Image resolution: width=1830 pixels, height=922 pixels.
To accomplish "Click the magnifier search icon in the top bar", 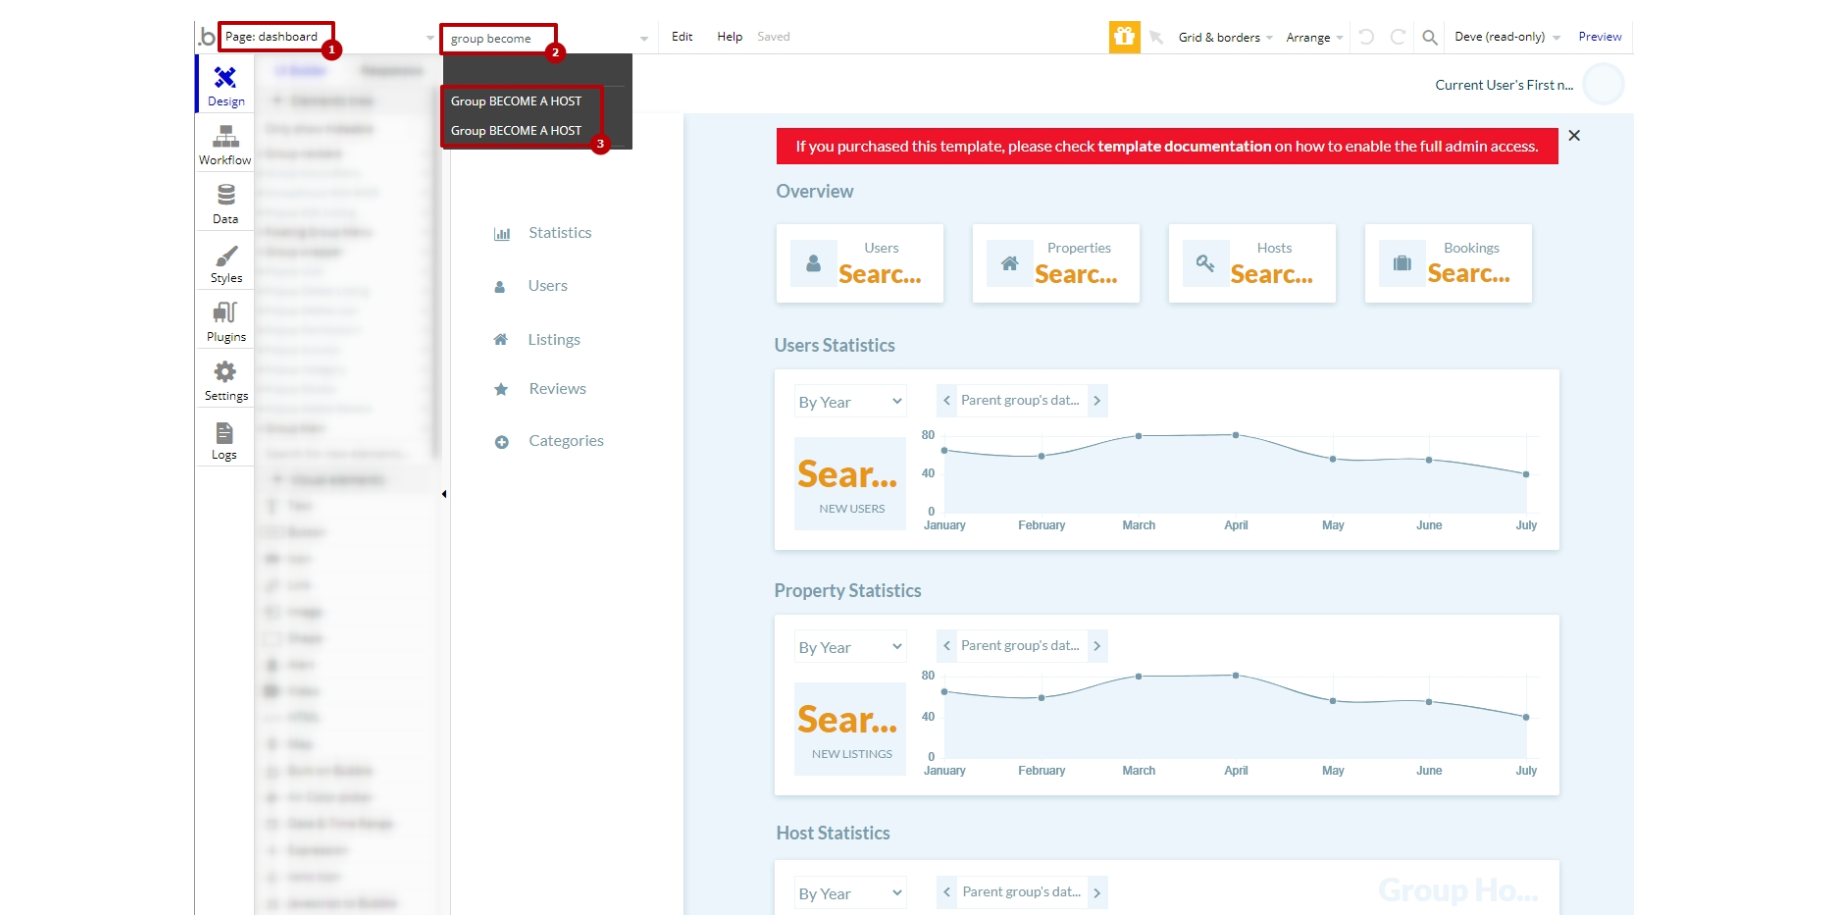I will [x=1430, y=37].
